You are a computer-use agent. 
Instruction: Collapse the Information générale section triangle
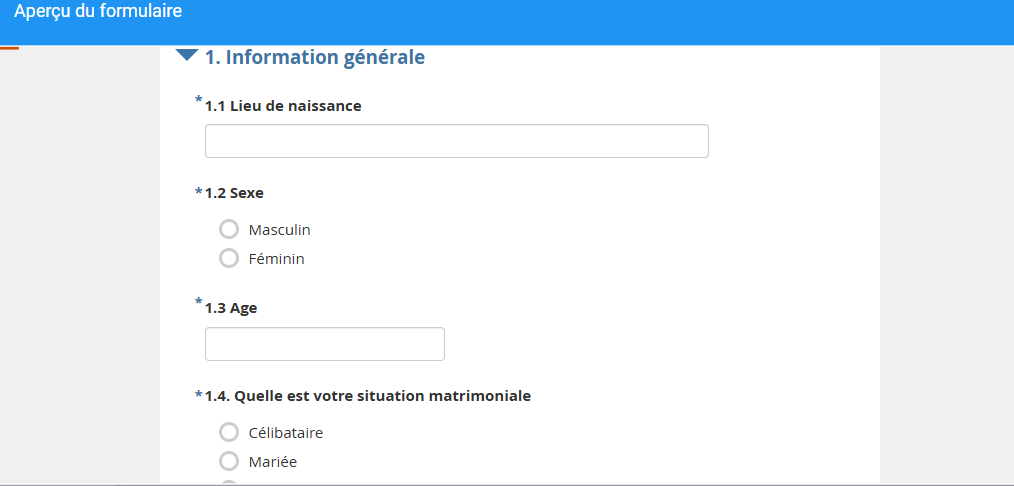coord(187,56)
